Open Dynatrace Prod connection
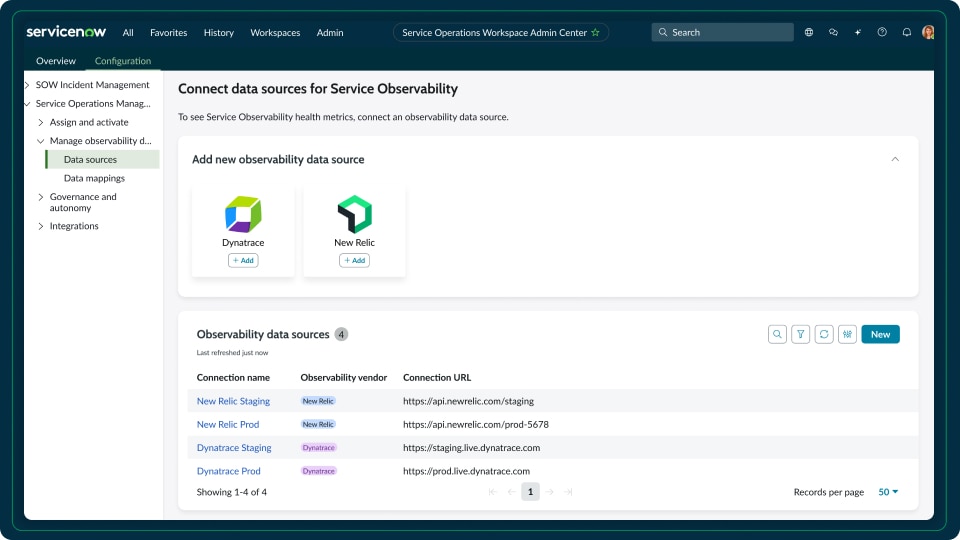This screenshot has width=960, height=540. [x=228, y=471]
